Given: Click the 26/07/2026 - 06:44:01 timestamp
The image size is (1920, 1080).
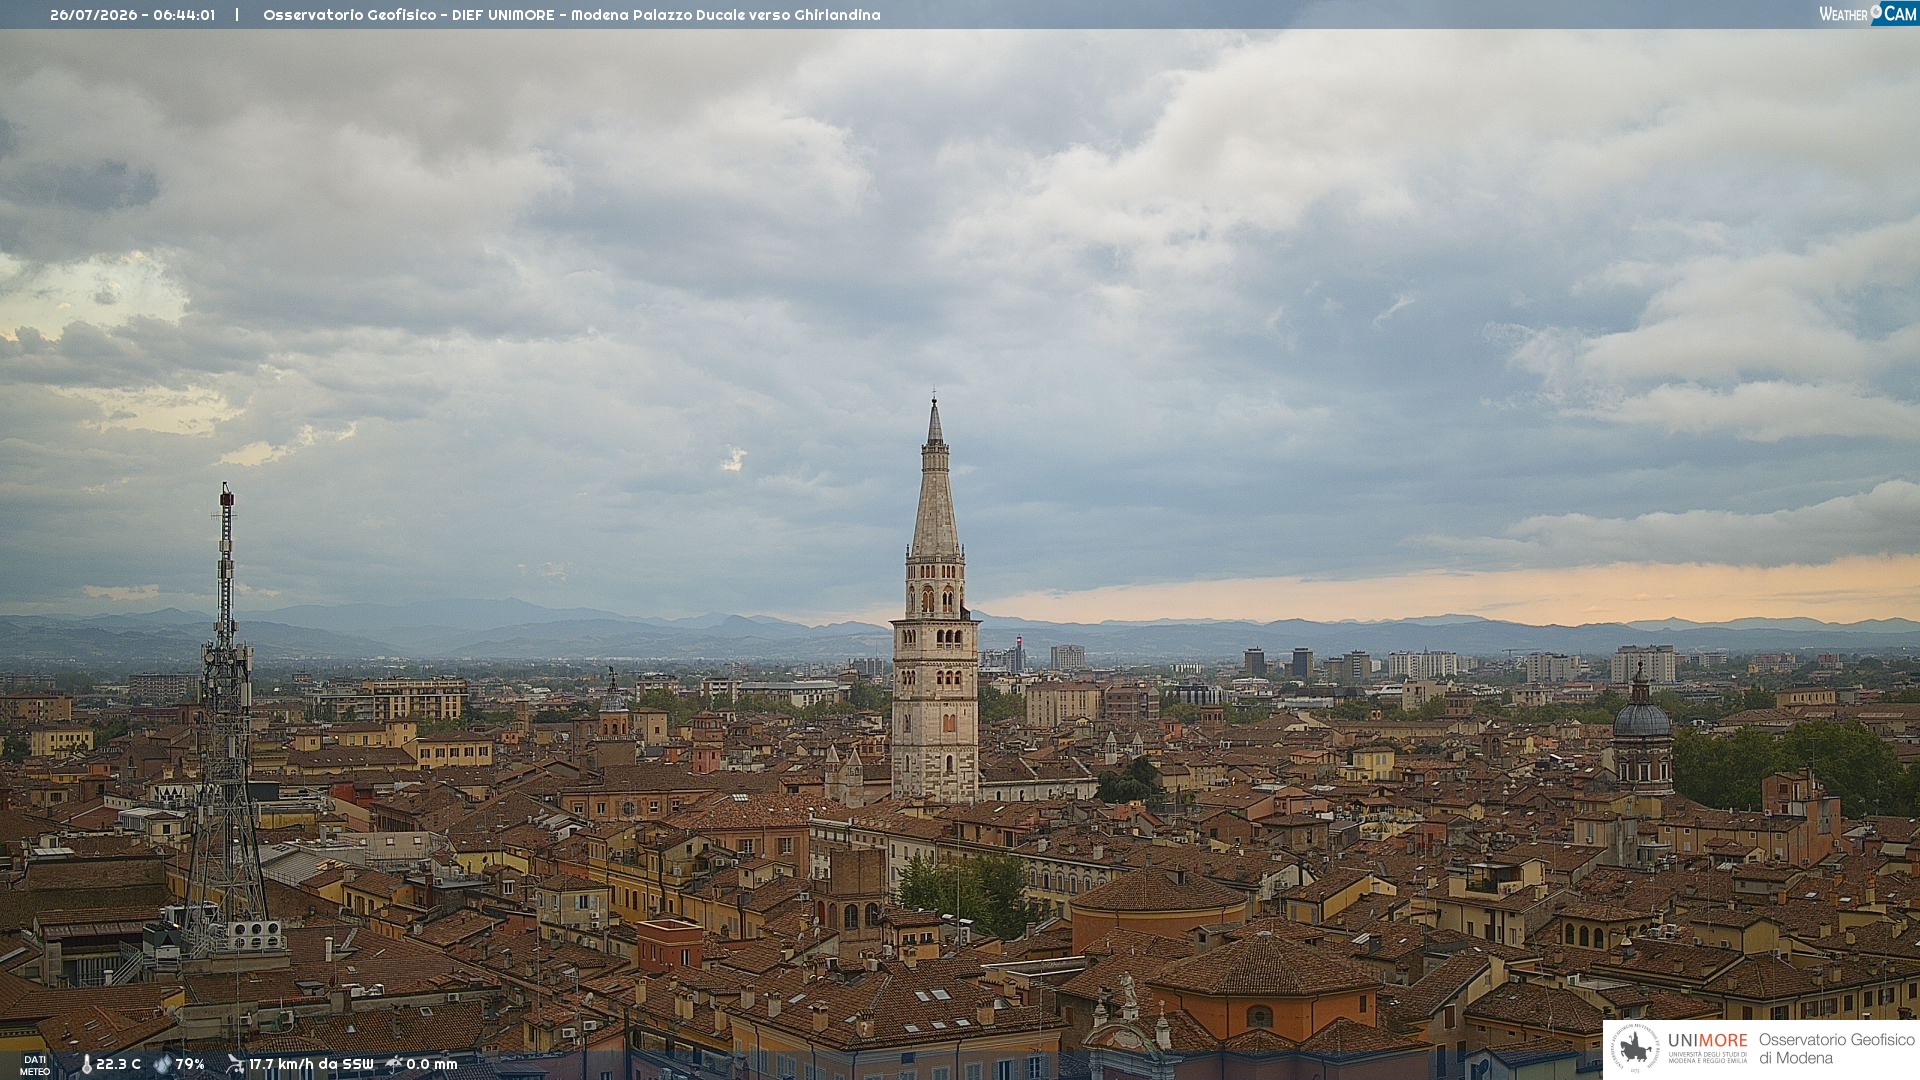Looking at the screenshot, I should point(132,15).
